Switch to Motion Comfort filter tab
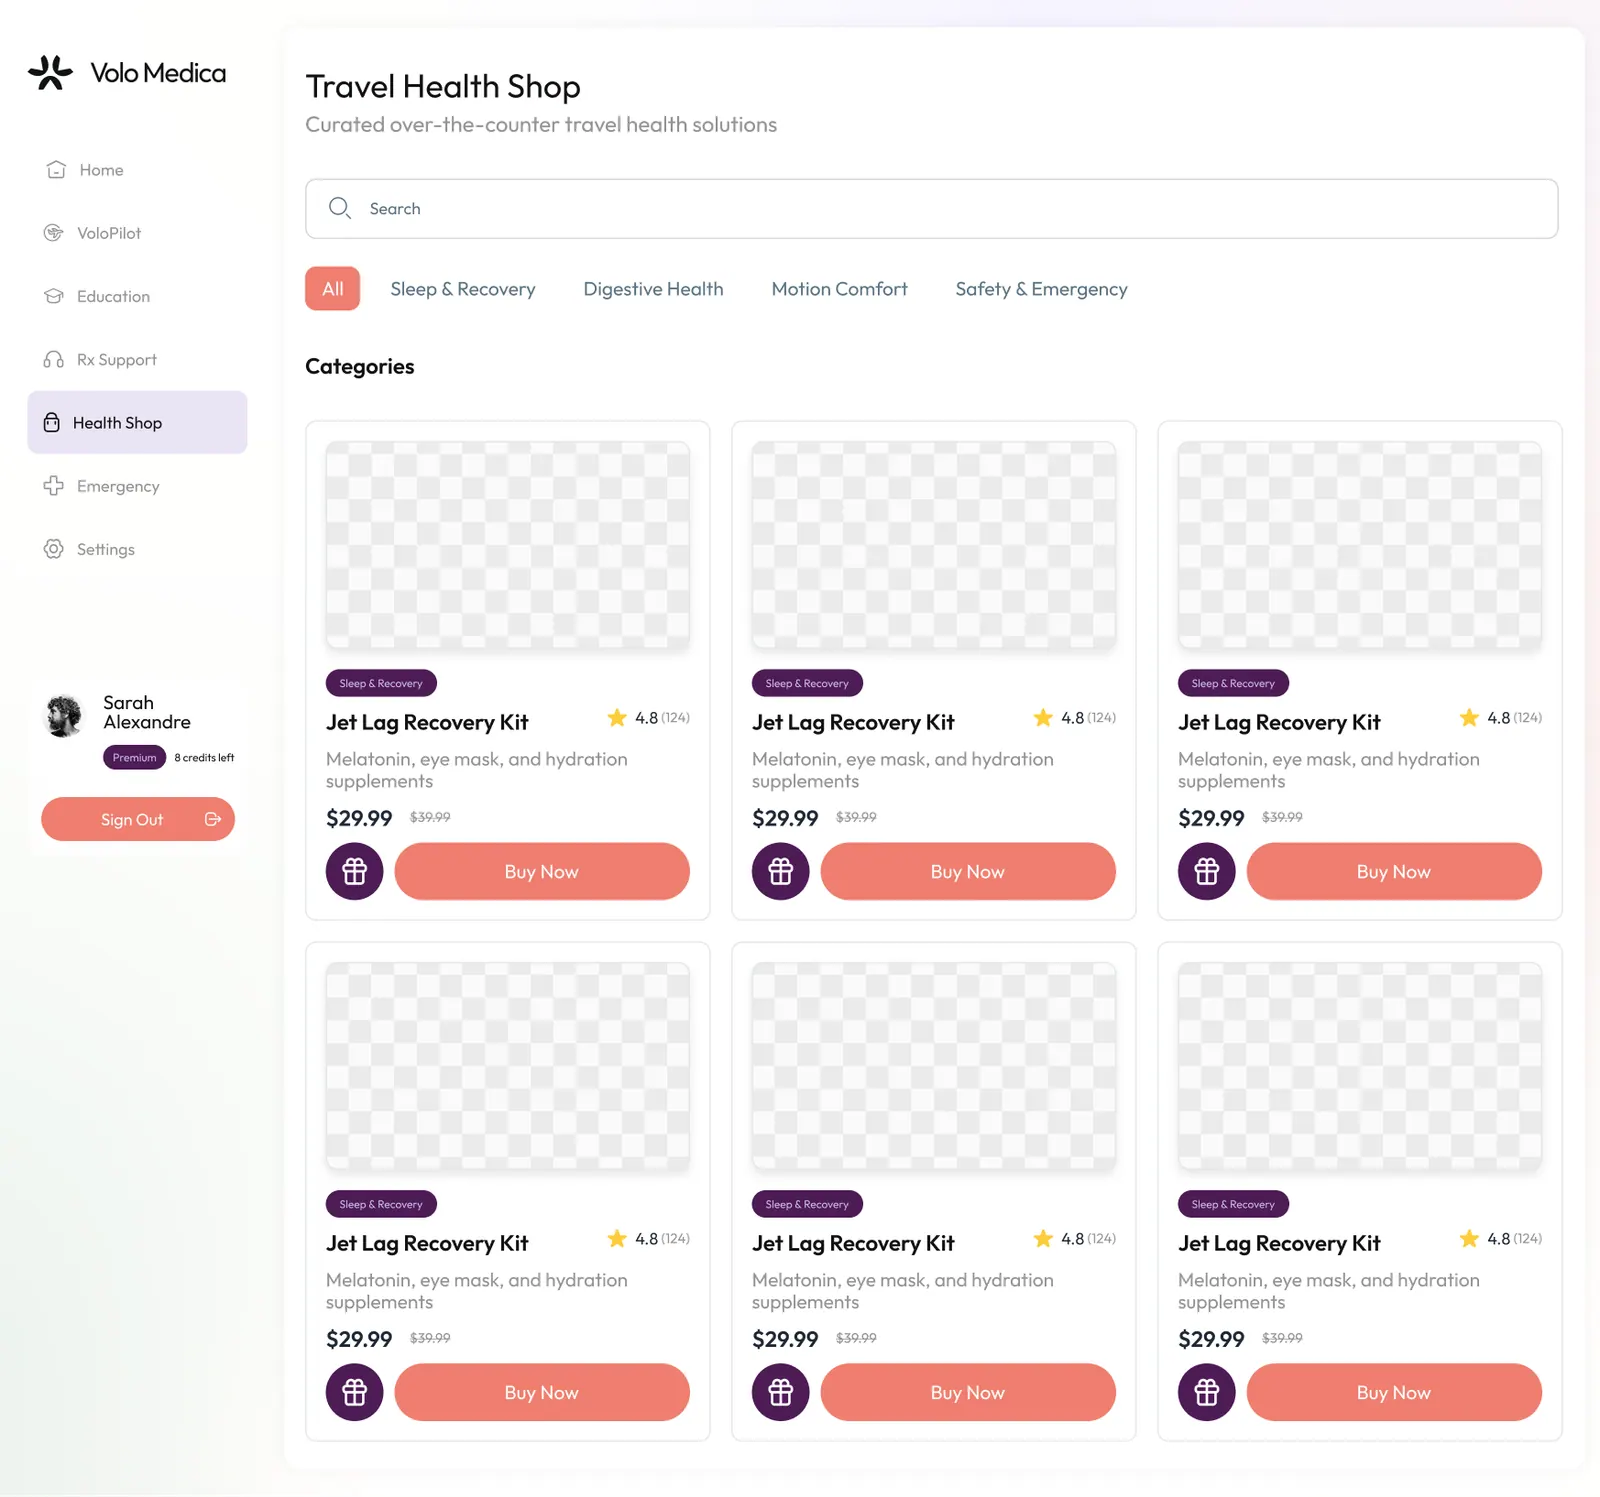Image resolution: width=1600 pixels, height=1497 pixels. pos(840,289)
